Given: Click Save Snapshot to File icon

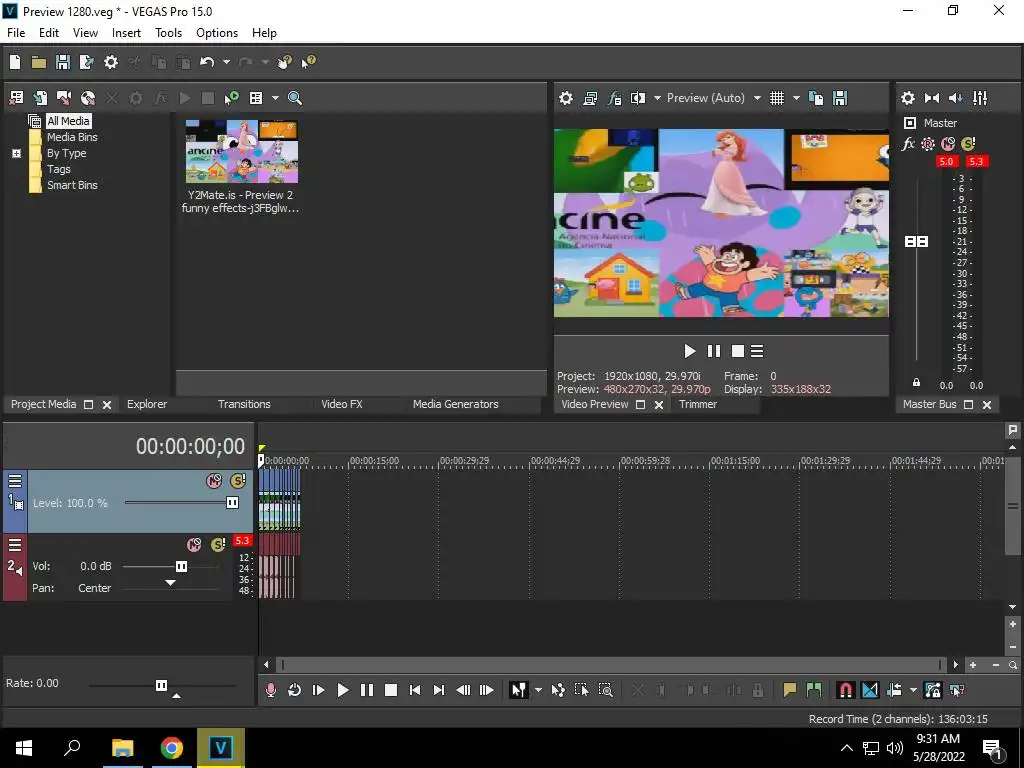Looking at the screenshot, I should [840, 98].
